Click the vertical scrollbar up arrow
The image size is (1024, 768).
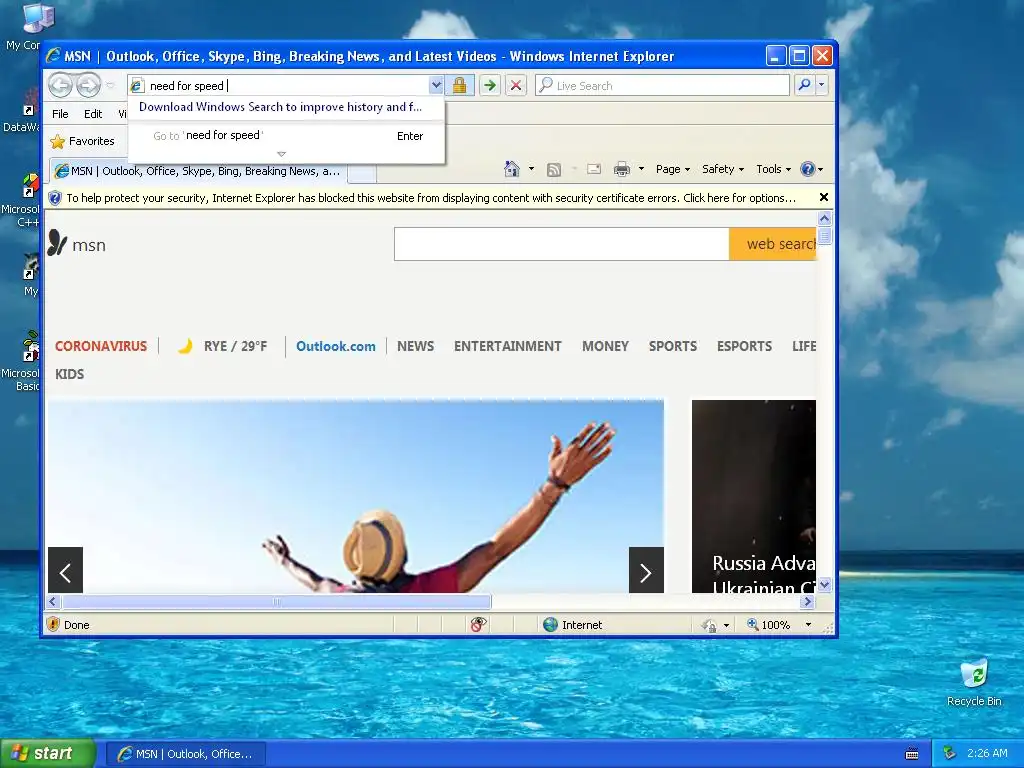click(824, 219)
